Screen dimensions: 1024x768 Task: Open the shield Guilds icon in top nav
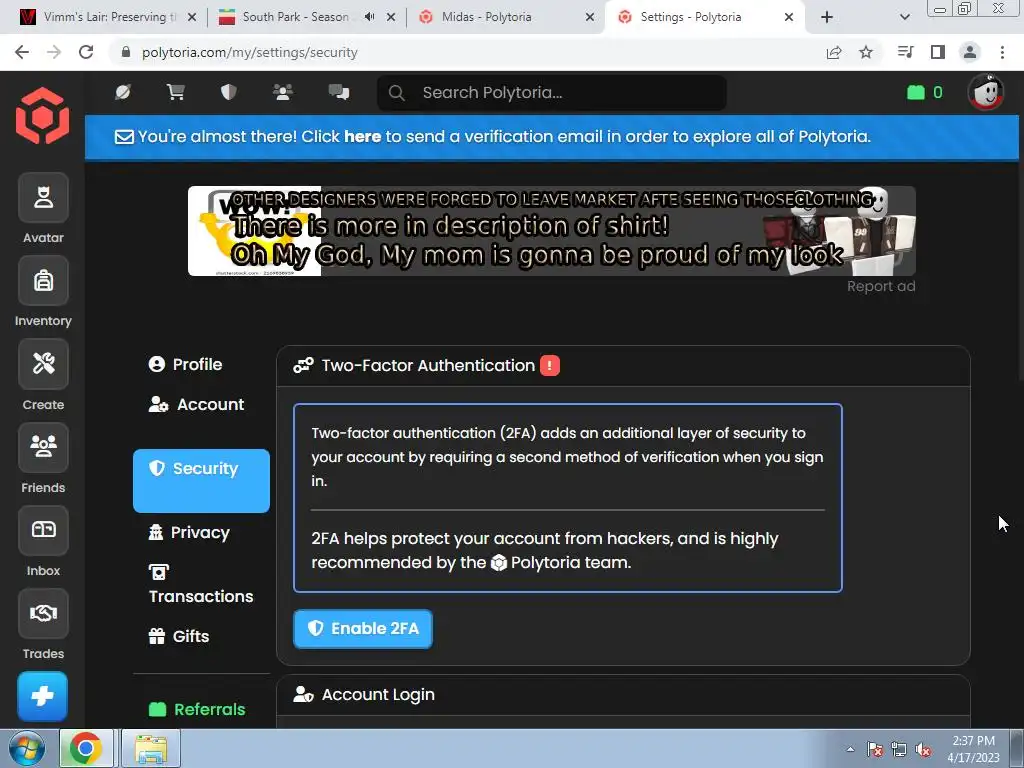click(x=229, y=93)
